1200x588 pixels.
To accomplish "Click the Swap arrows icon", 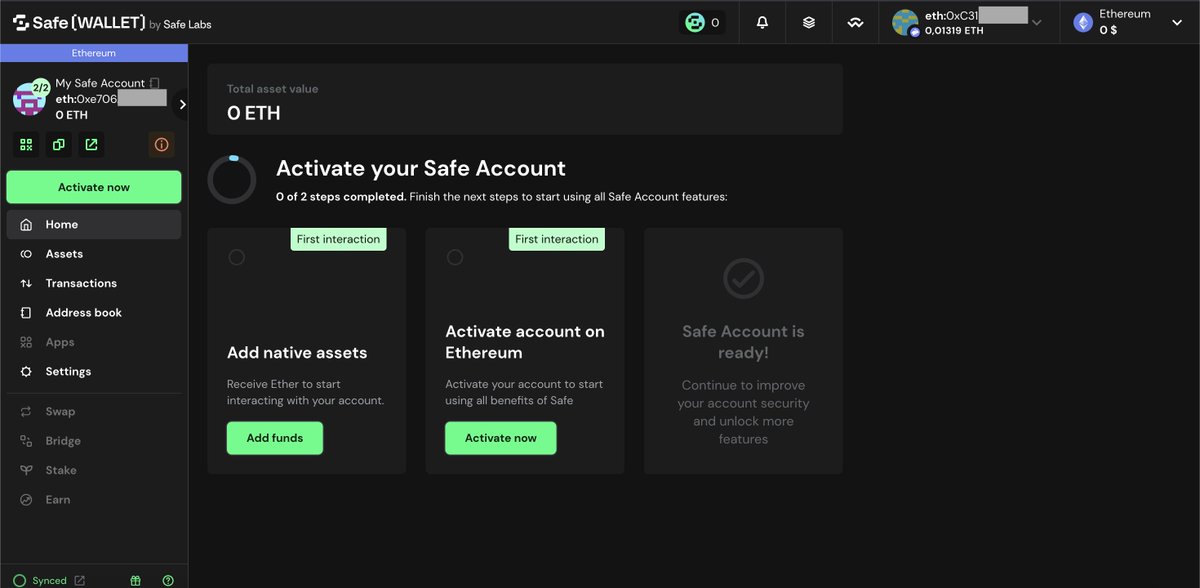I will click(26, 411).
